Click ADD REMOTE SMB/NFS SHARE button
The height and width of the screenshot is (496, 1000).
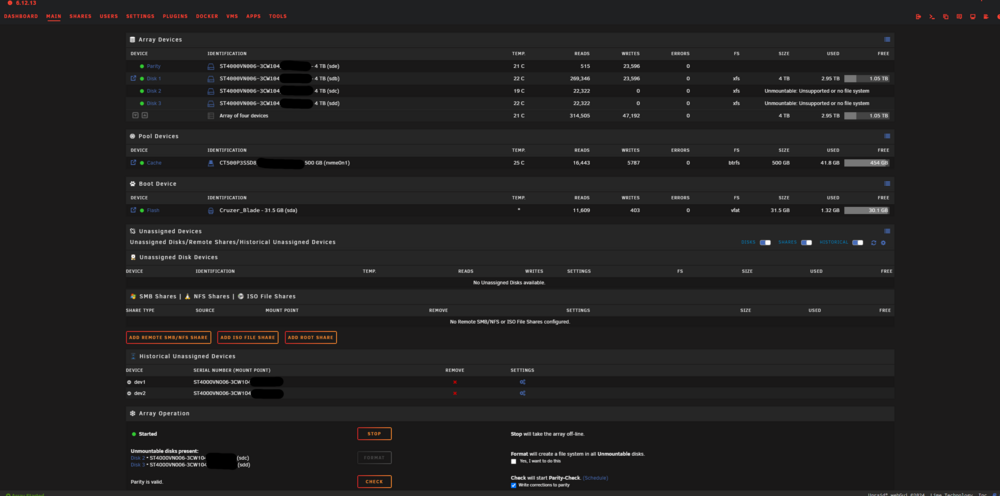pyautogui.click(x=168, y=337)
